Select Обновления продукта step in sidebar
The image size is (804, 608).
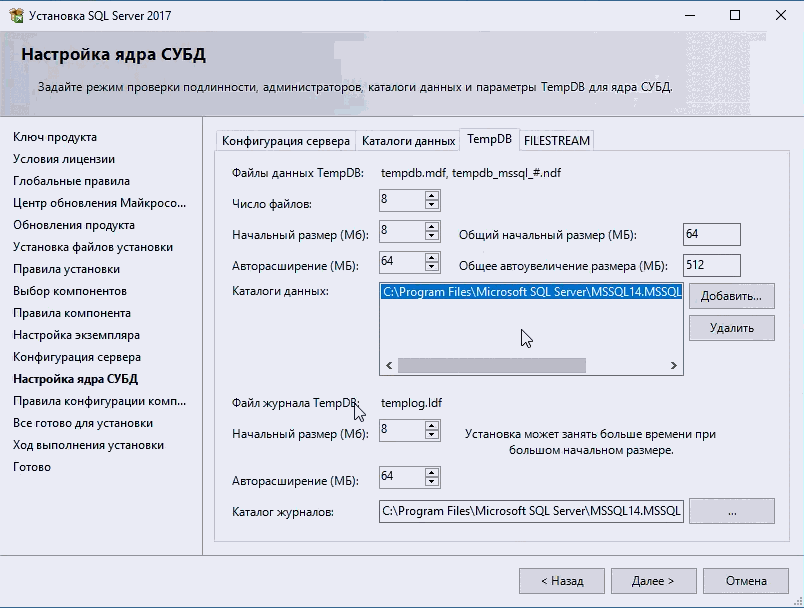point(74,225)
